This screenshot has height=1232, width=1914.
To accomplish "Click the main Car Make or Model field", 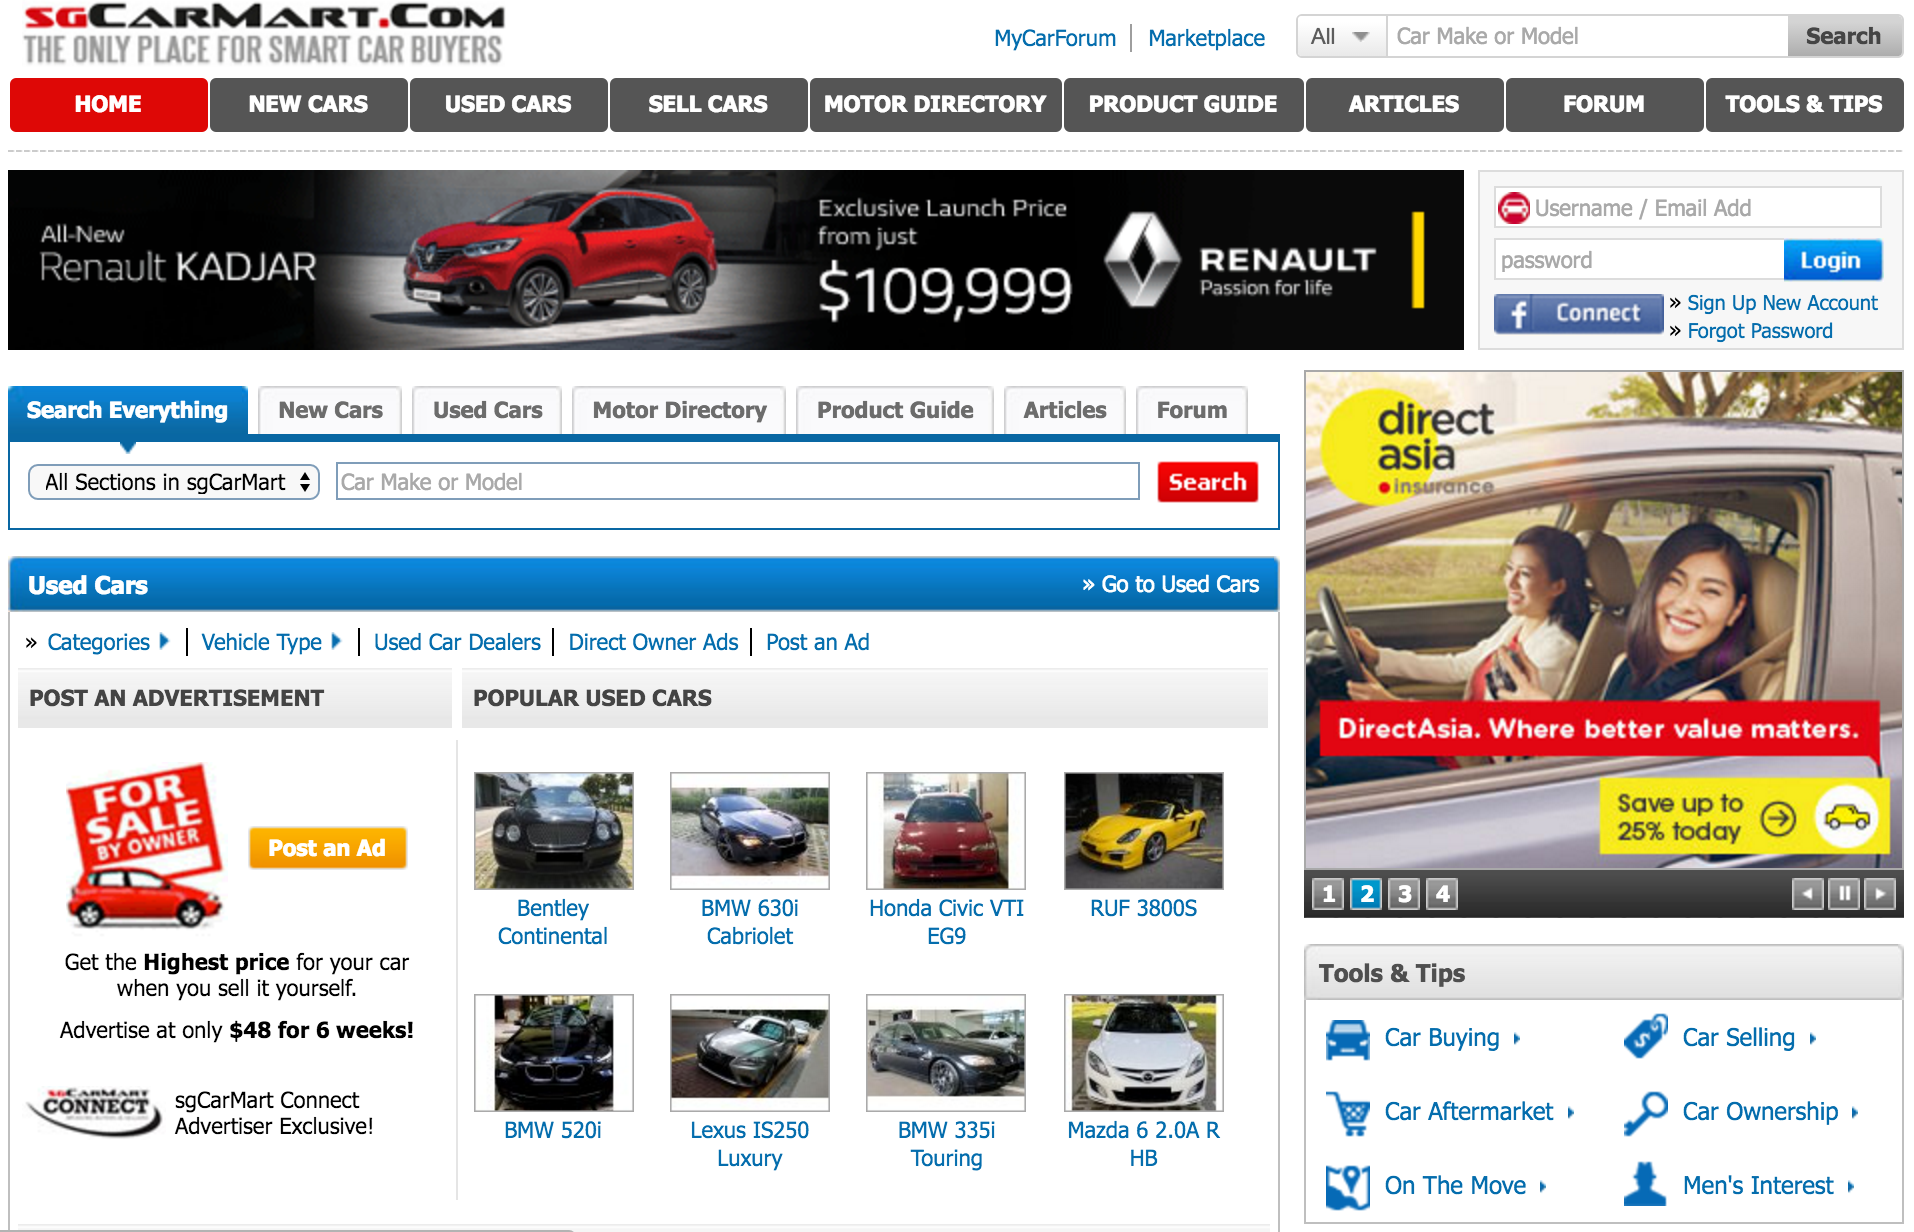I will coord(738,482).
